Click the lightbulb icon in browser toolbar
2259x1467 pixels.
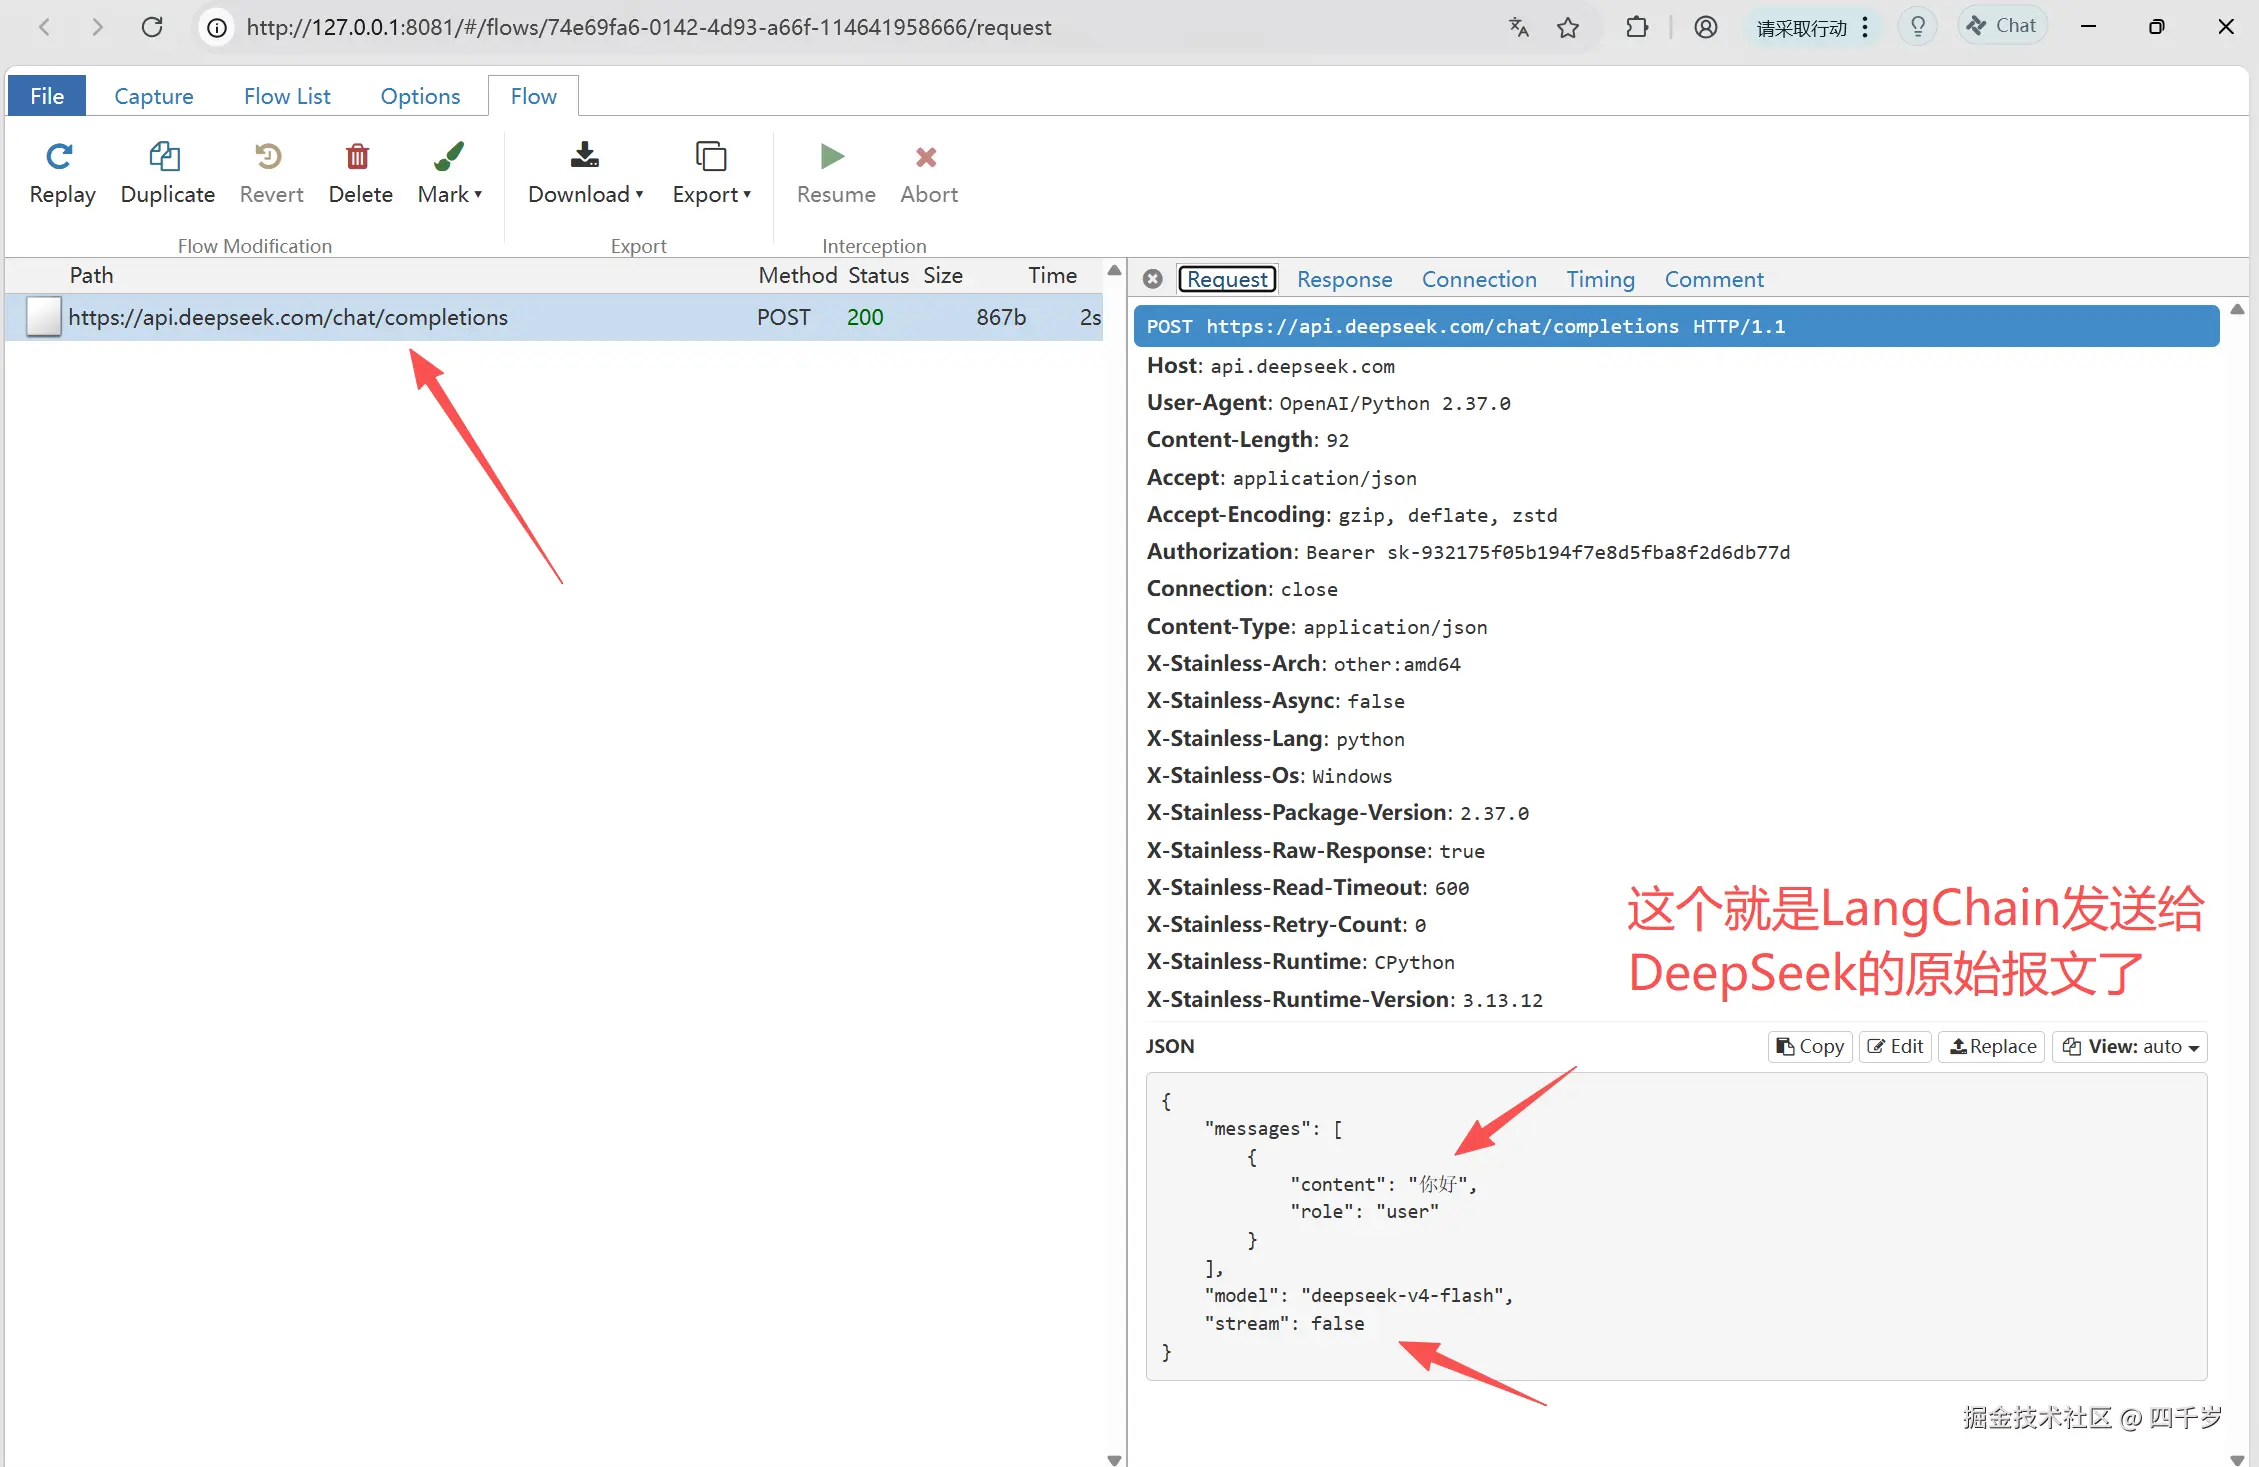coord(1918,27)
